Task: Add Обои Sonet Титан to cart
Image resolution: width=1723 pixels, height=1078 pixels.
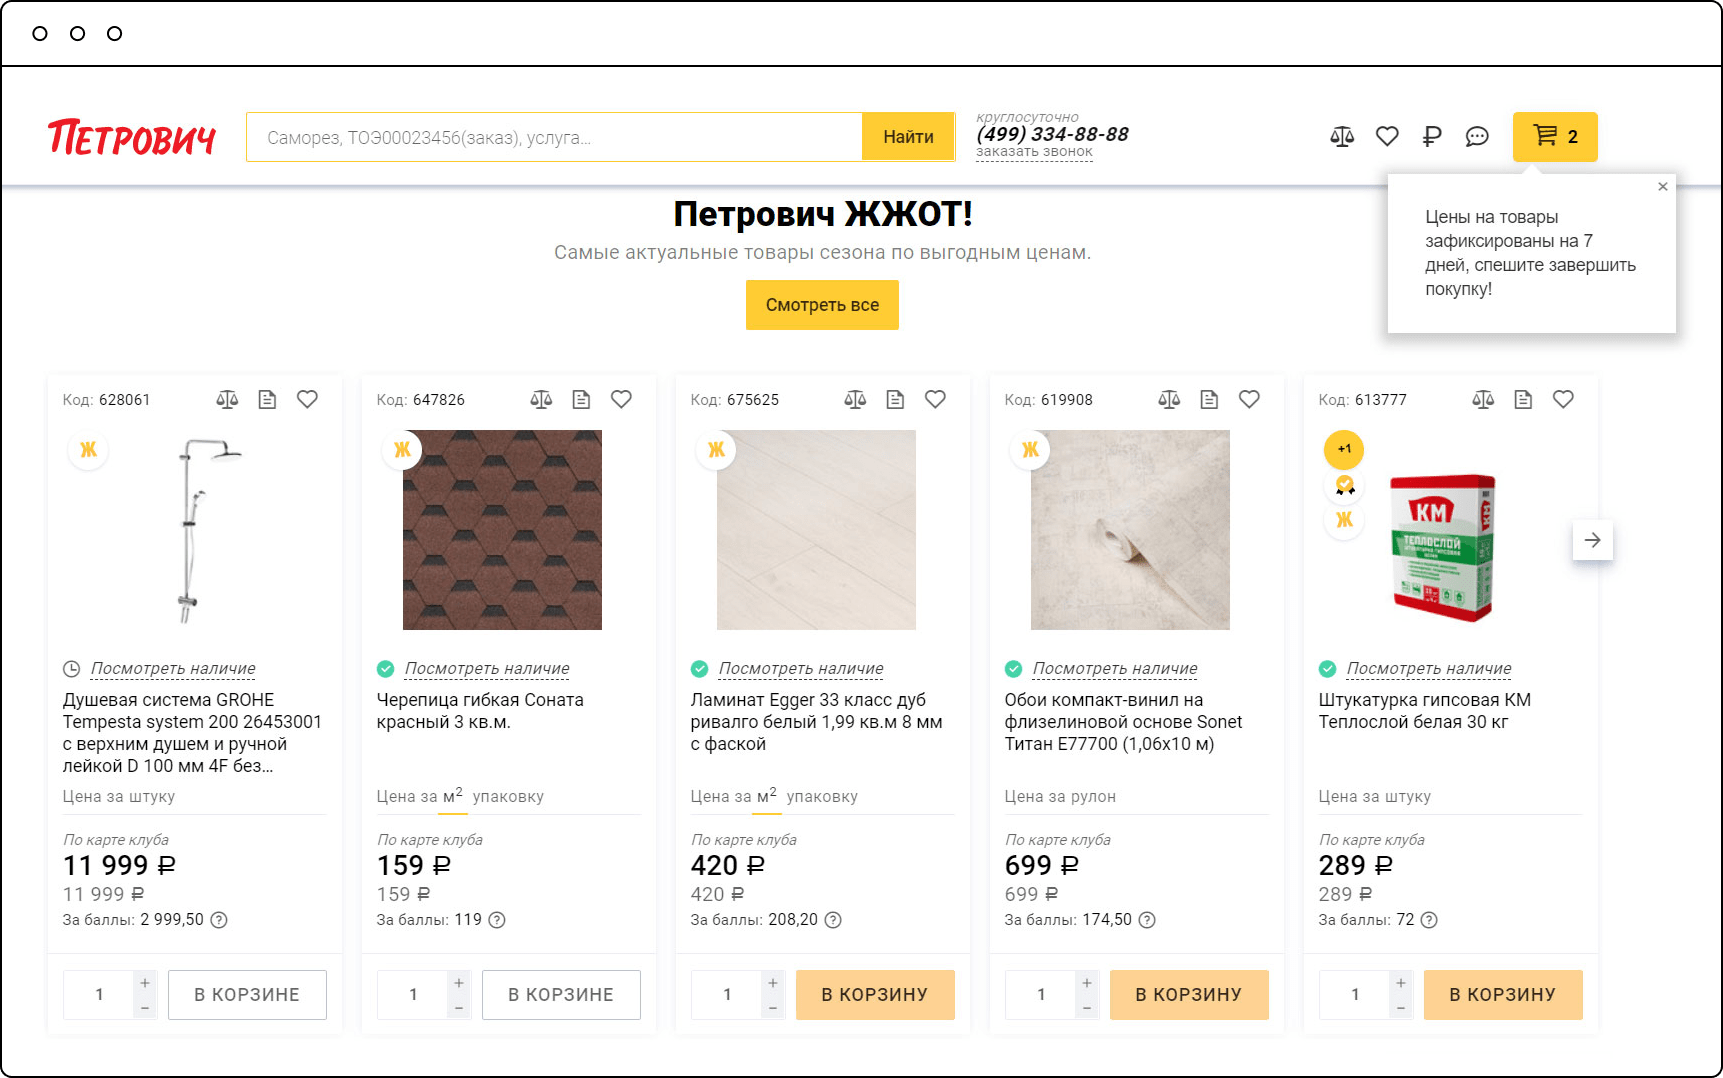Action: pyautogui.click(x=1189, y=995)
